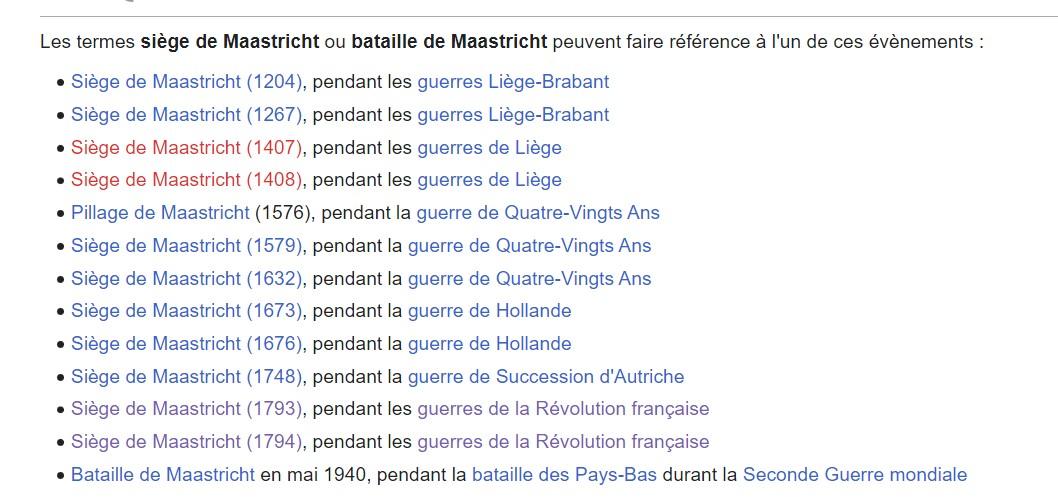This screenshot has height=499, width=1058.
Task: Go to the bataille des Pays-Bas article
Action: coord(564,475)
